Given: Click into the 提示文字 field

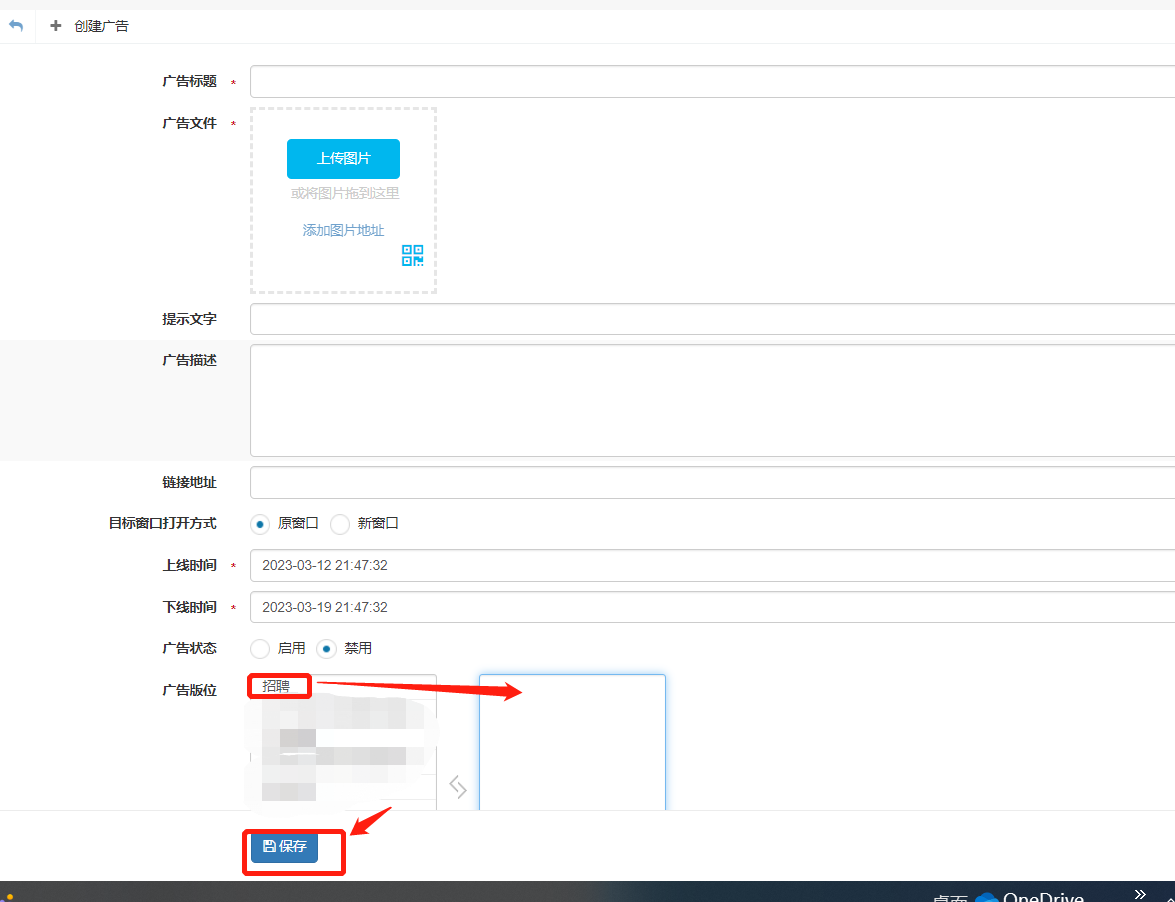Looking at the screenshot, I should [712, 319].
